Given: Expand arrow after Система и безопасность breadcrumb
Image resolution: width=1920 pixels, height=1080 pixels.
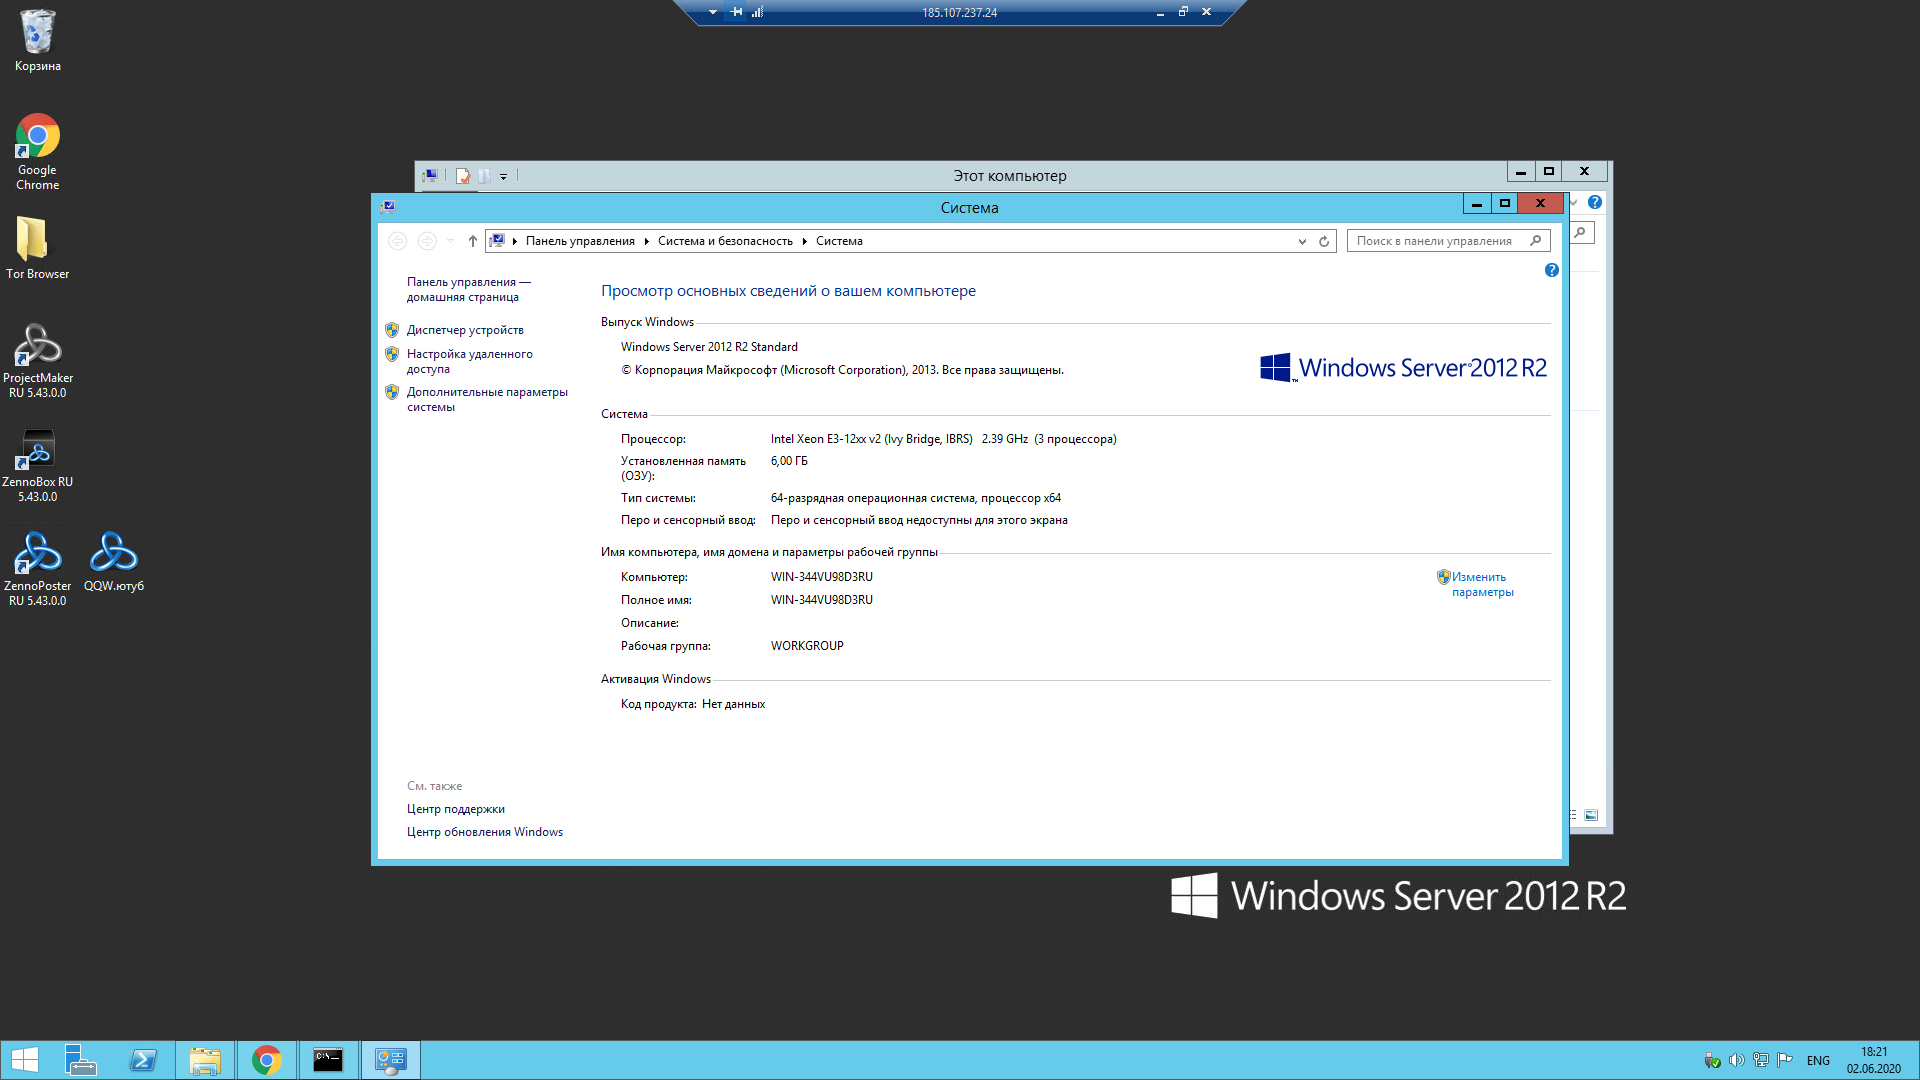Looking at the screenshot, I should pyautogui.click(x=804, y=241).
